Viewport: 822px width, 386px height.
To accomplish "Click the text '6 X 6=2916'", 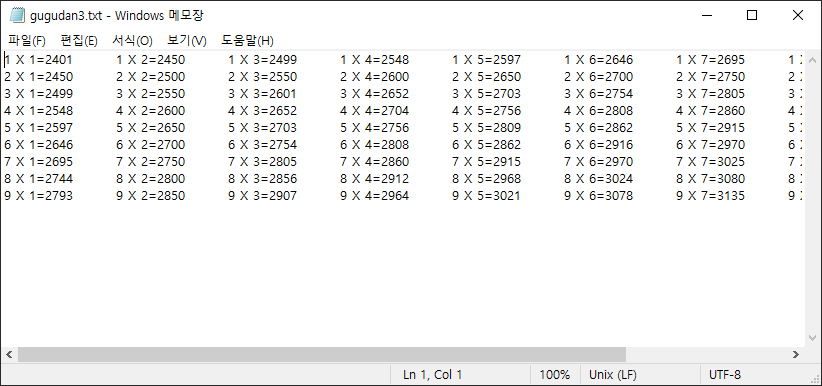I will (599, 145).
